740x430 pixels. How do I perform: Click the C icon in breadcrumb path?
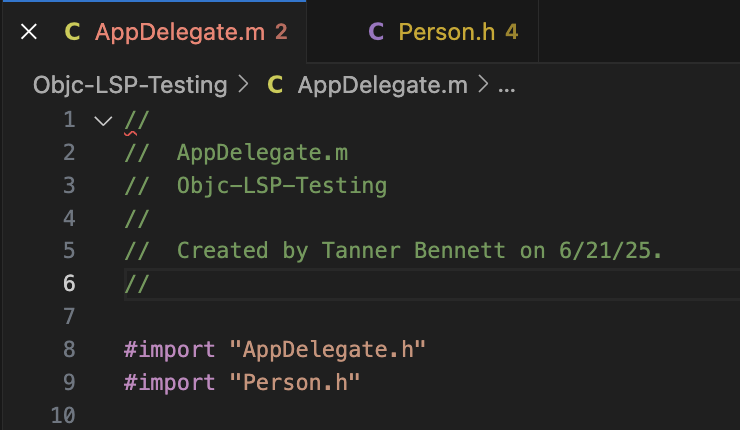(x=275, y=85)
